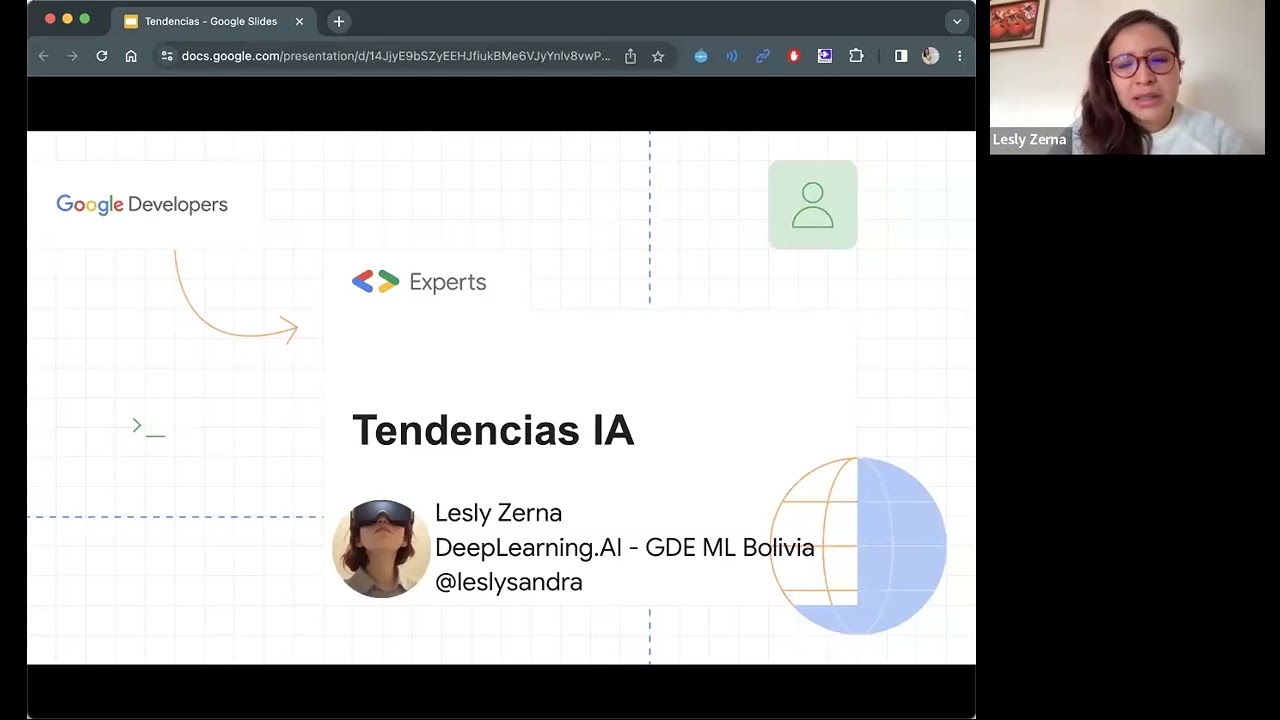This screenshot has width=1280, height=720.
Task: Open the sound wave extension icon
Action: pos(732,56)
